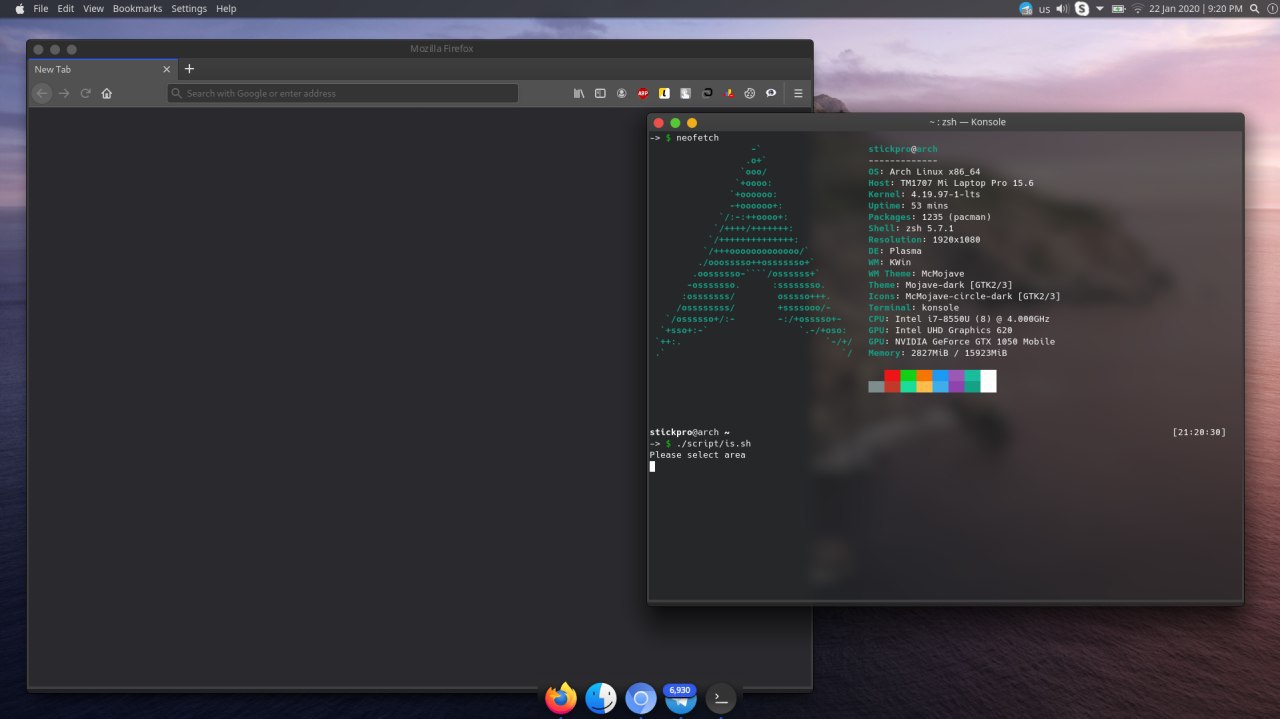Click the 'stickpro@arch' header in neofetch output
Screen dimensions: 1280x719
(x=903, y=149)
